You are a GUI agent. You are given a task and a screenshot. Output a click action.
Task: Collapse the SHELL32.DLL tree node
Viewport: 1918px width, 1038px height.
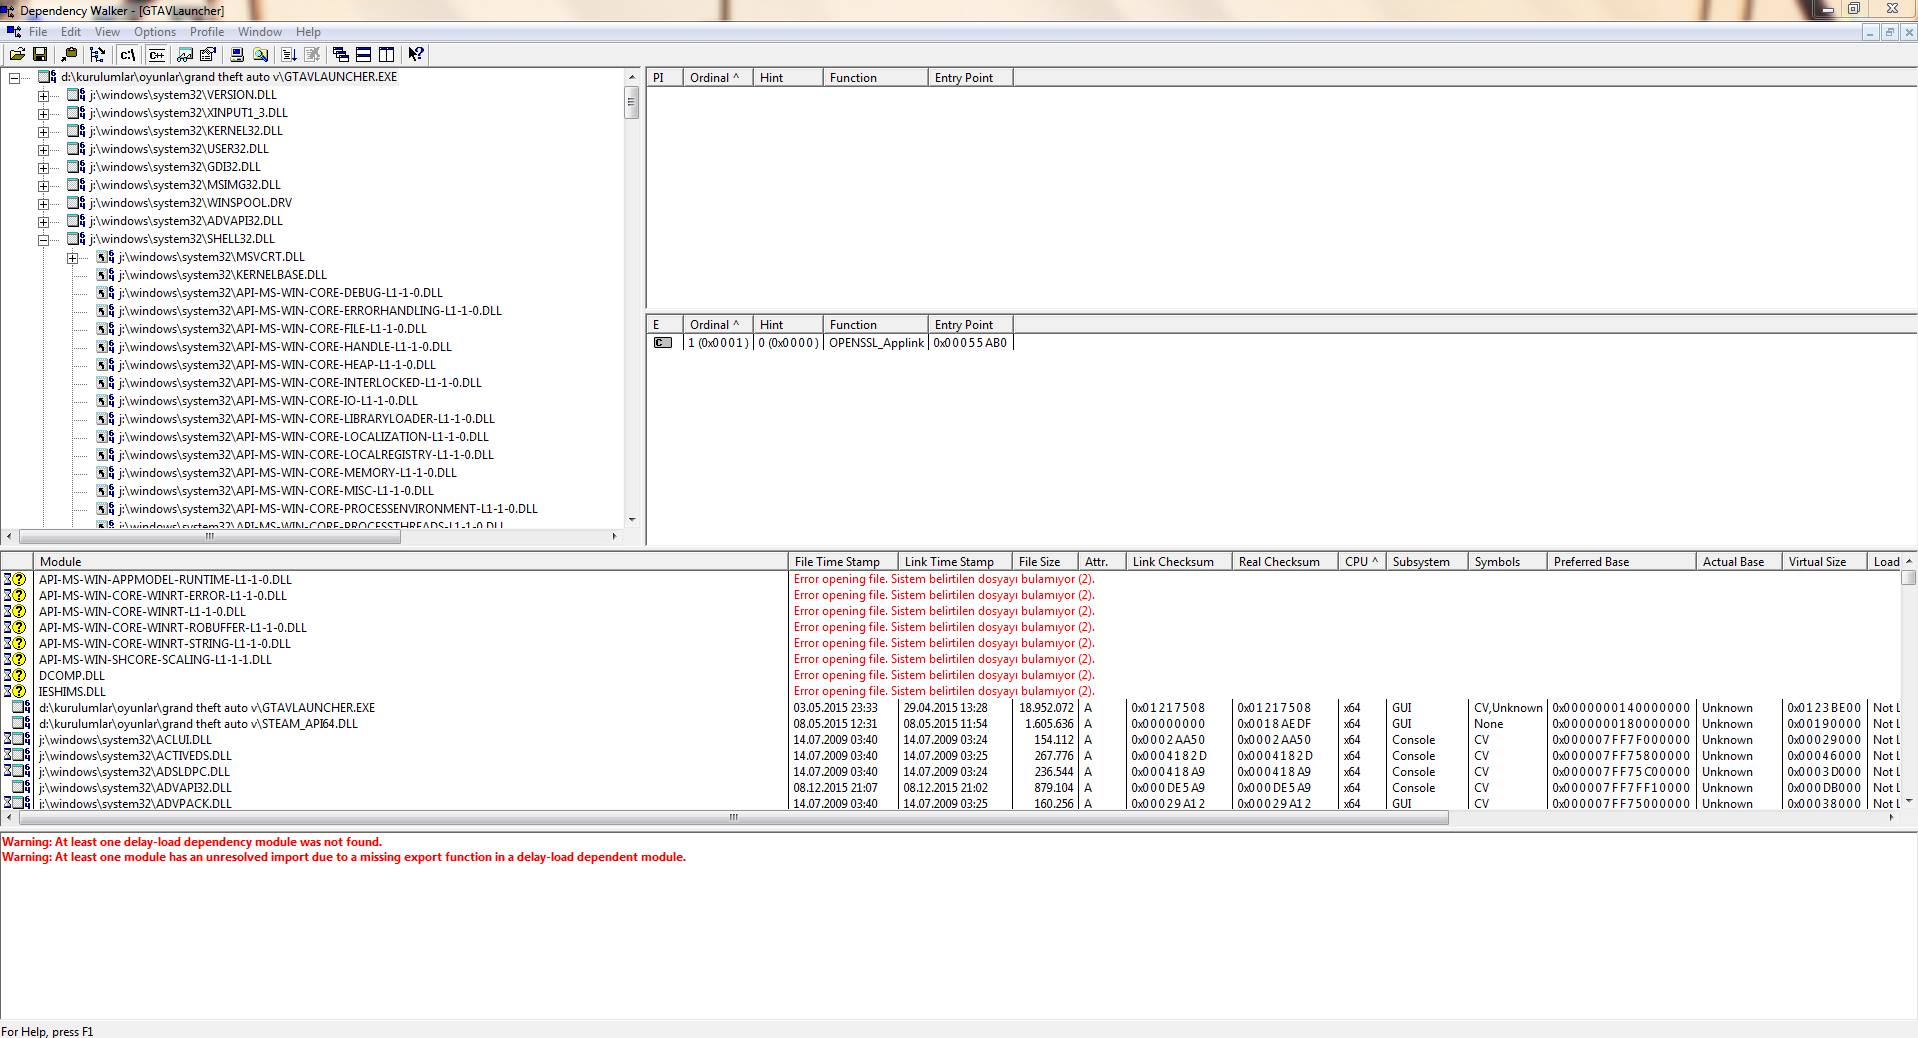pyautogui.click(x=44, y=240)
